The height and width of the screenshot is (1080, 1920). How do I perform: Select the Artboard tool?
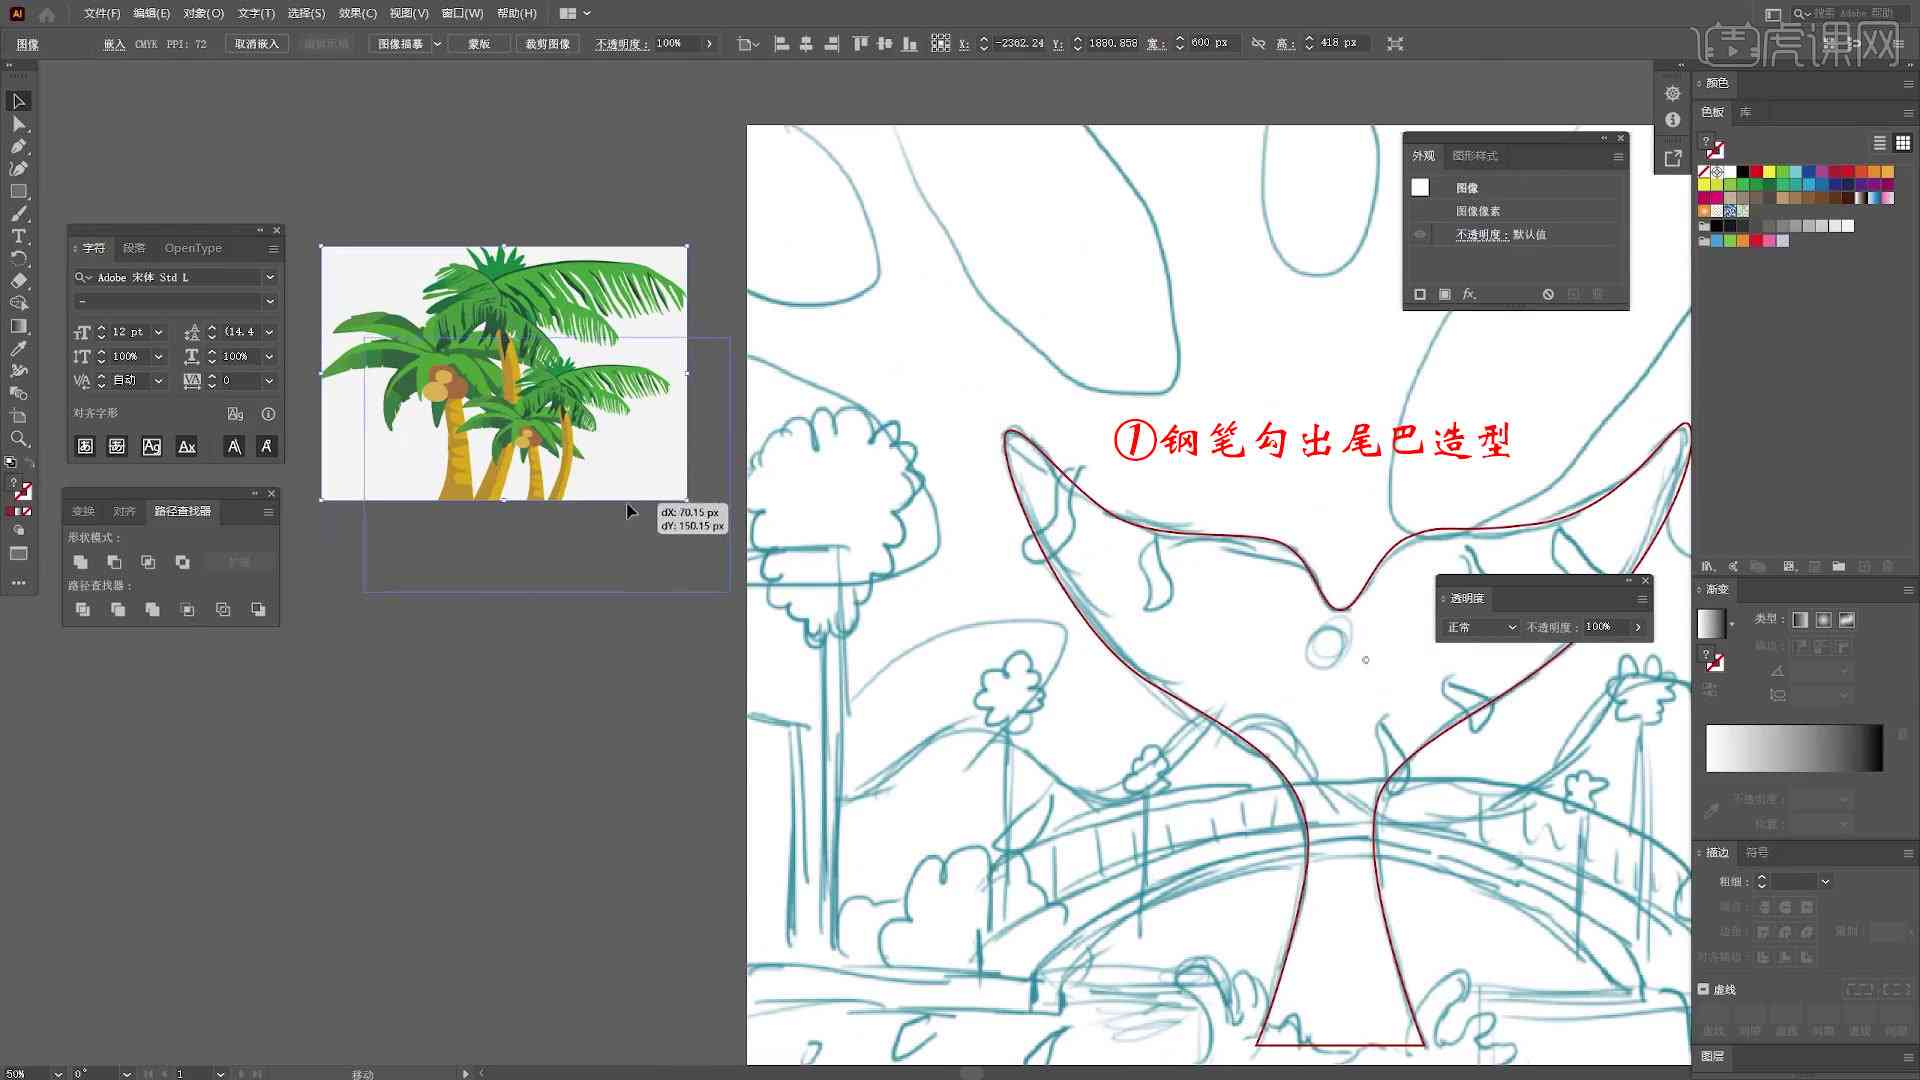(x=19, y=416)
